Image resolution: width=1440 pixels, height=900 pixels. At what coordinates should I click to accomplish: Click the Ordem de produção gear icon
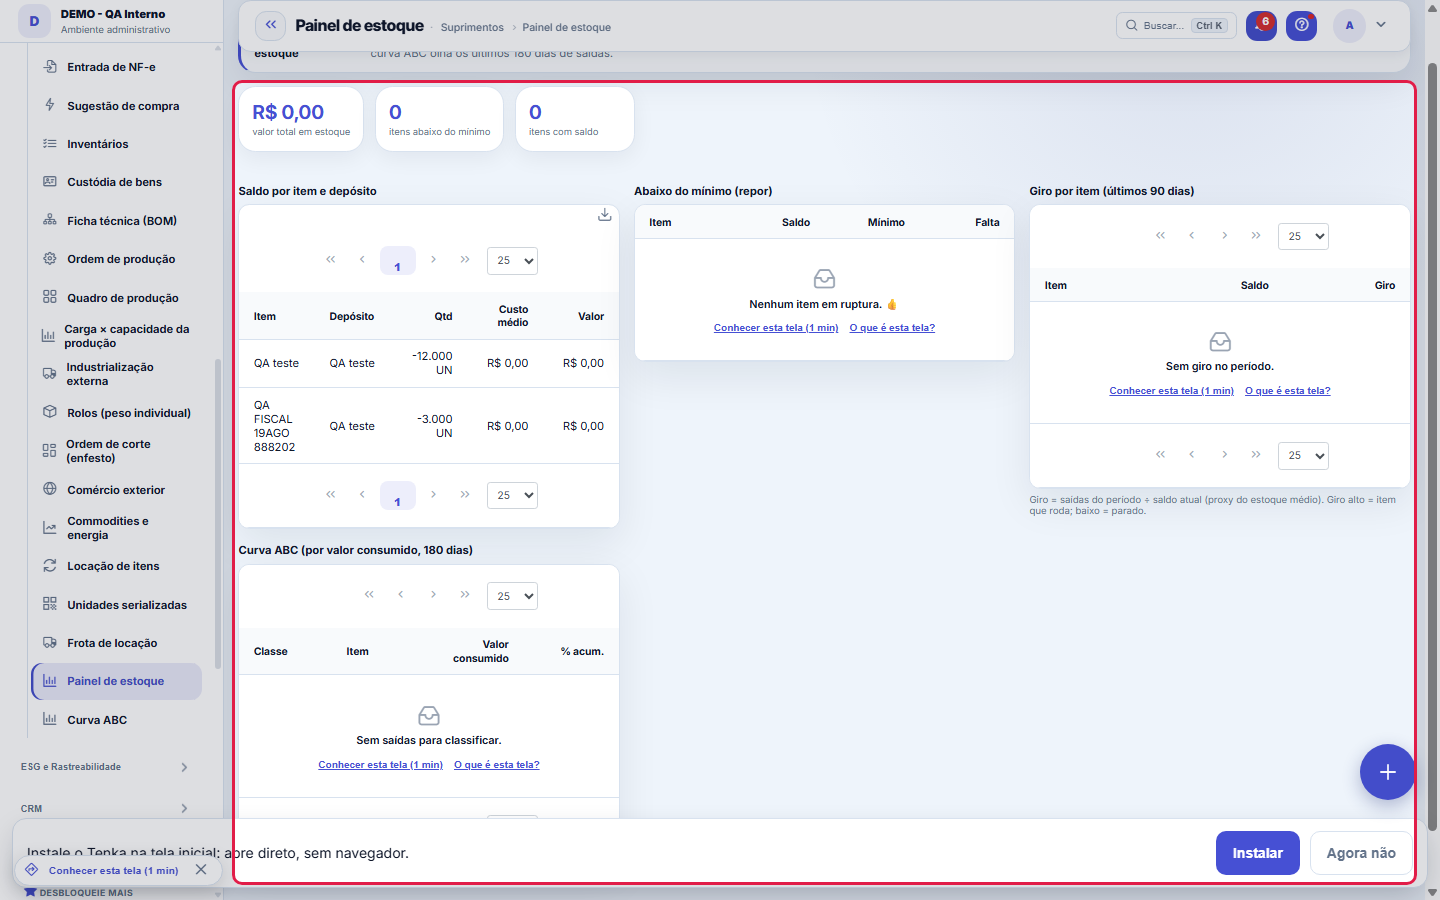point(50,259)
